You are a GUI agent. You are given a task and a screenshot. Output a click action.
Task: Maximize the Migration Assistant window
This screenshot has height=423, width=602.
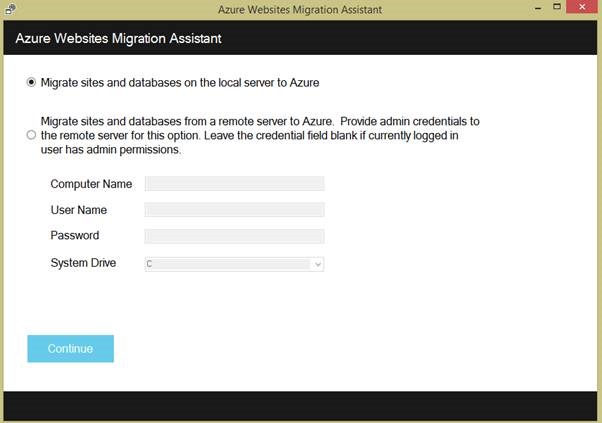(557, 7)
